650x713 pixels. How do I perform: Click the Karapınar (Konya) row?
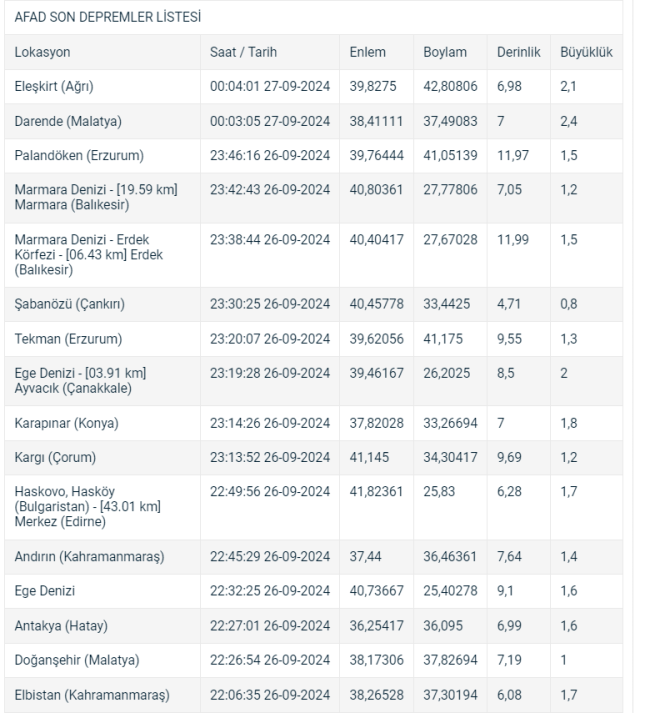pos(313,423)
